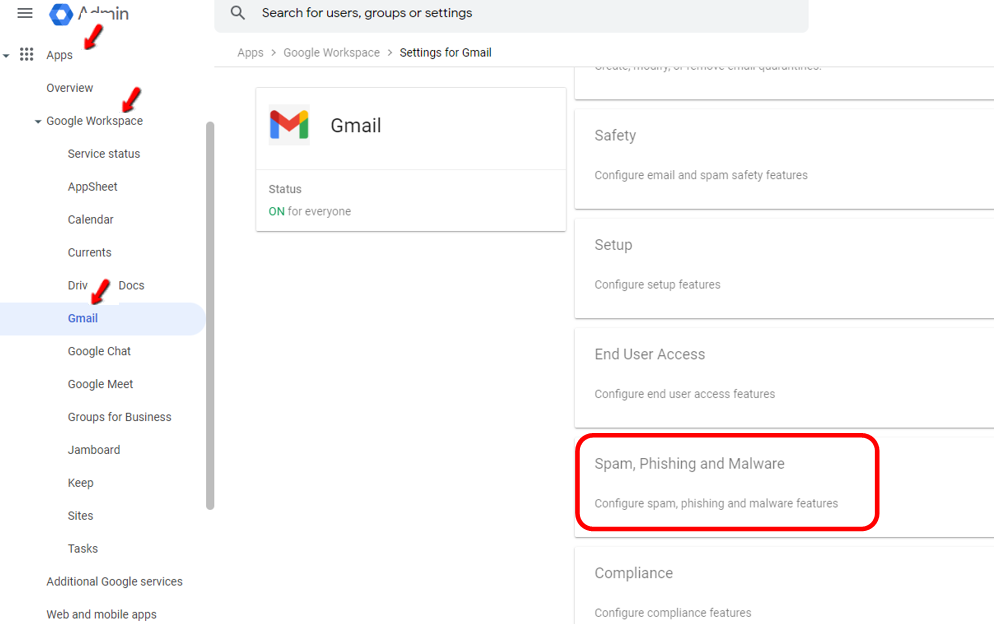
Task: Open the main navigation hamburger menu
Action: coord(27,14)
